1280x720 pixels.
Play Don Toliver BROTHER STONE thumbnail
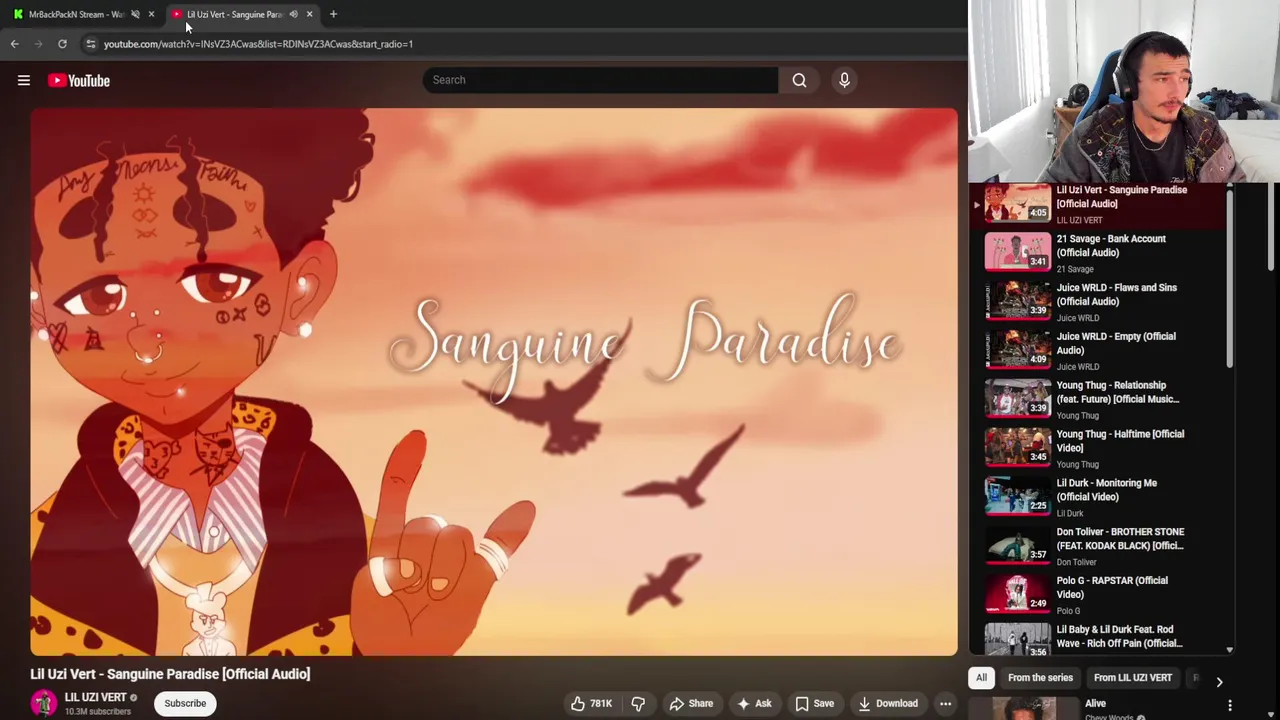click(x=1018, y=546)
